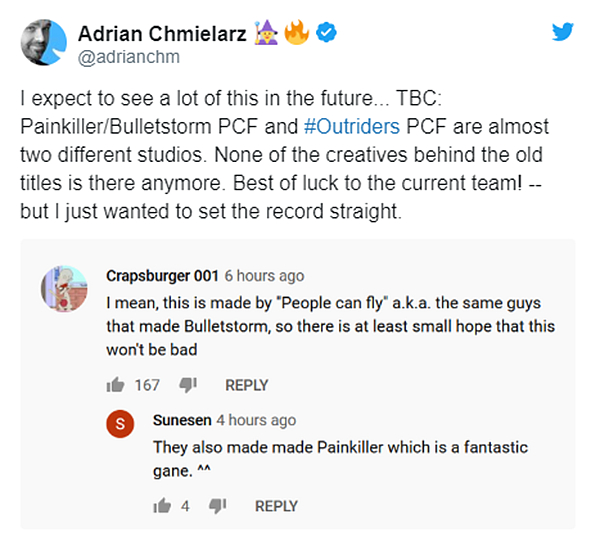The width and height of the screenshot is (600, 537).
Task: Click the fire emoji next to name
Action: point(297,32)
